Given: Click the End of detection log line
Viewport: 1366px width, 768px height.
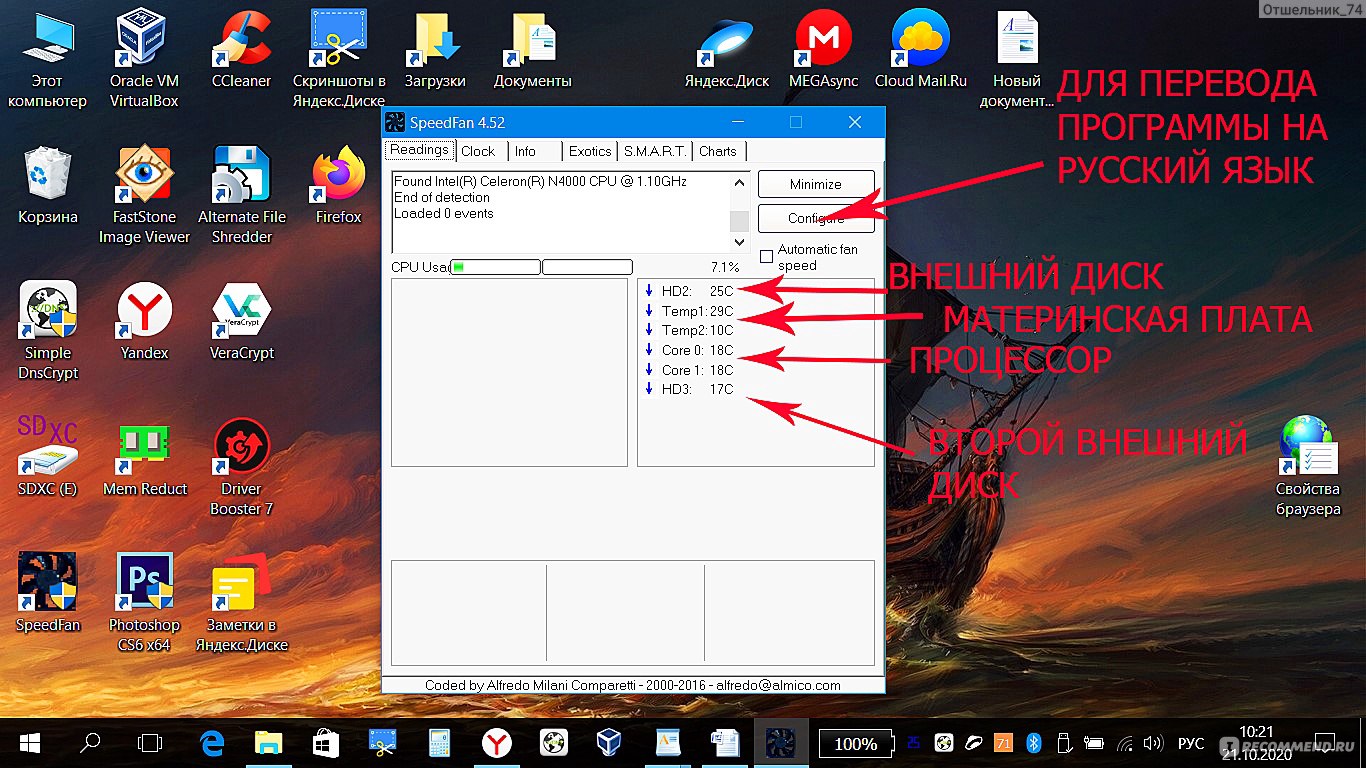Looking at the screenshot, I should tap(442, 197).
